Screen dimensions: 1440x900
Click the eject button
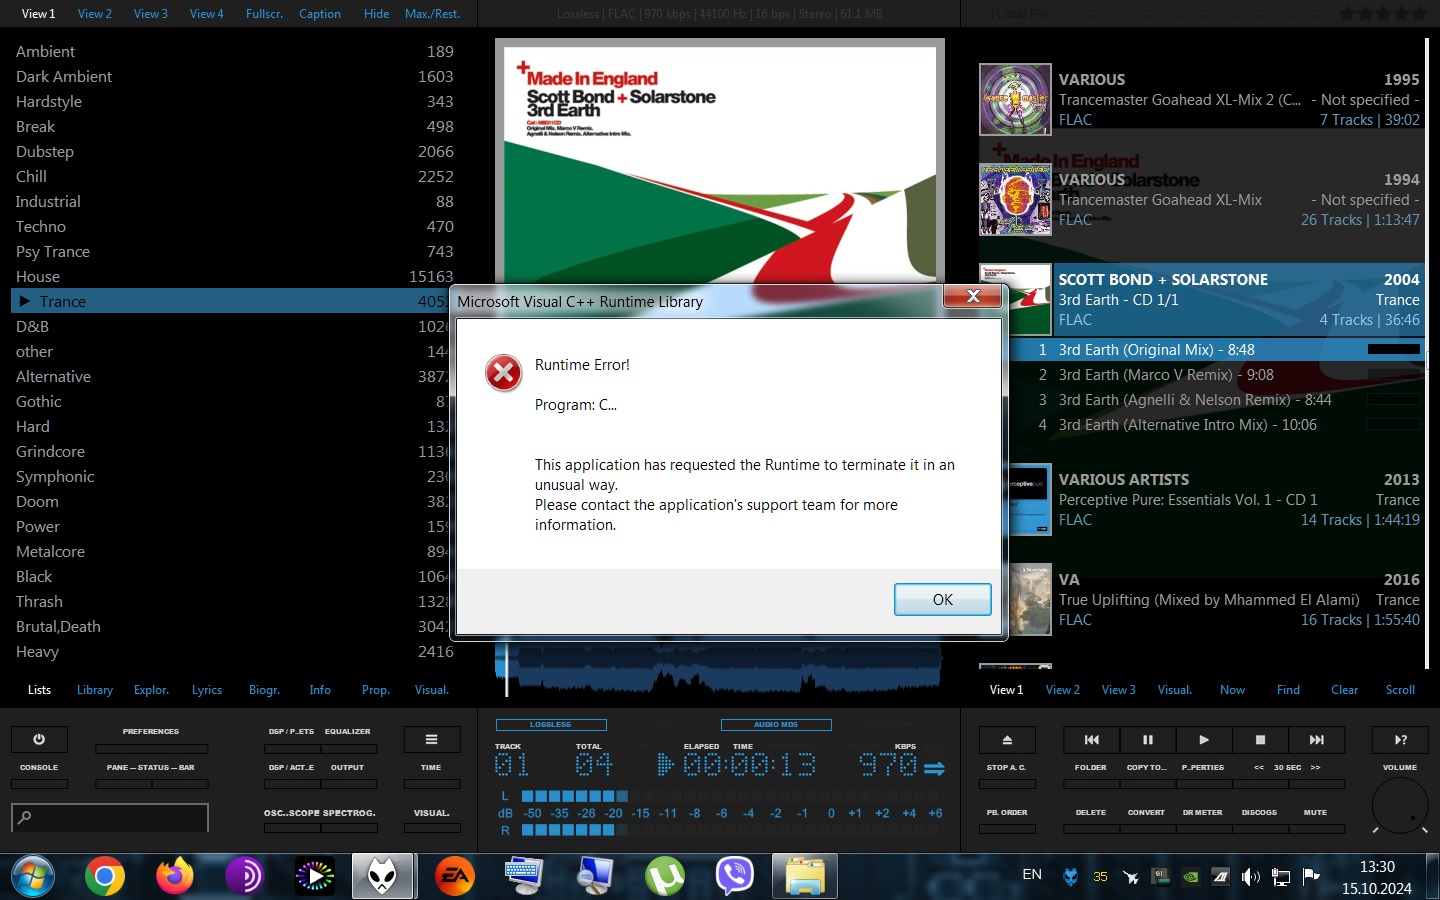(1007, 740)
